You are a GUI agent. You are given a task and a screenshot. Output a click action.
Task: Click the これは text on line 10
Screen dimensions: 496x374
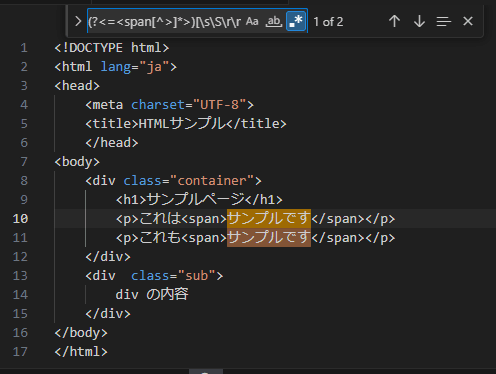[x=160, y=219]
